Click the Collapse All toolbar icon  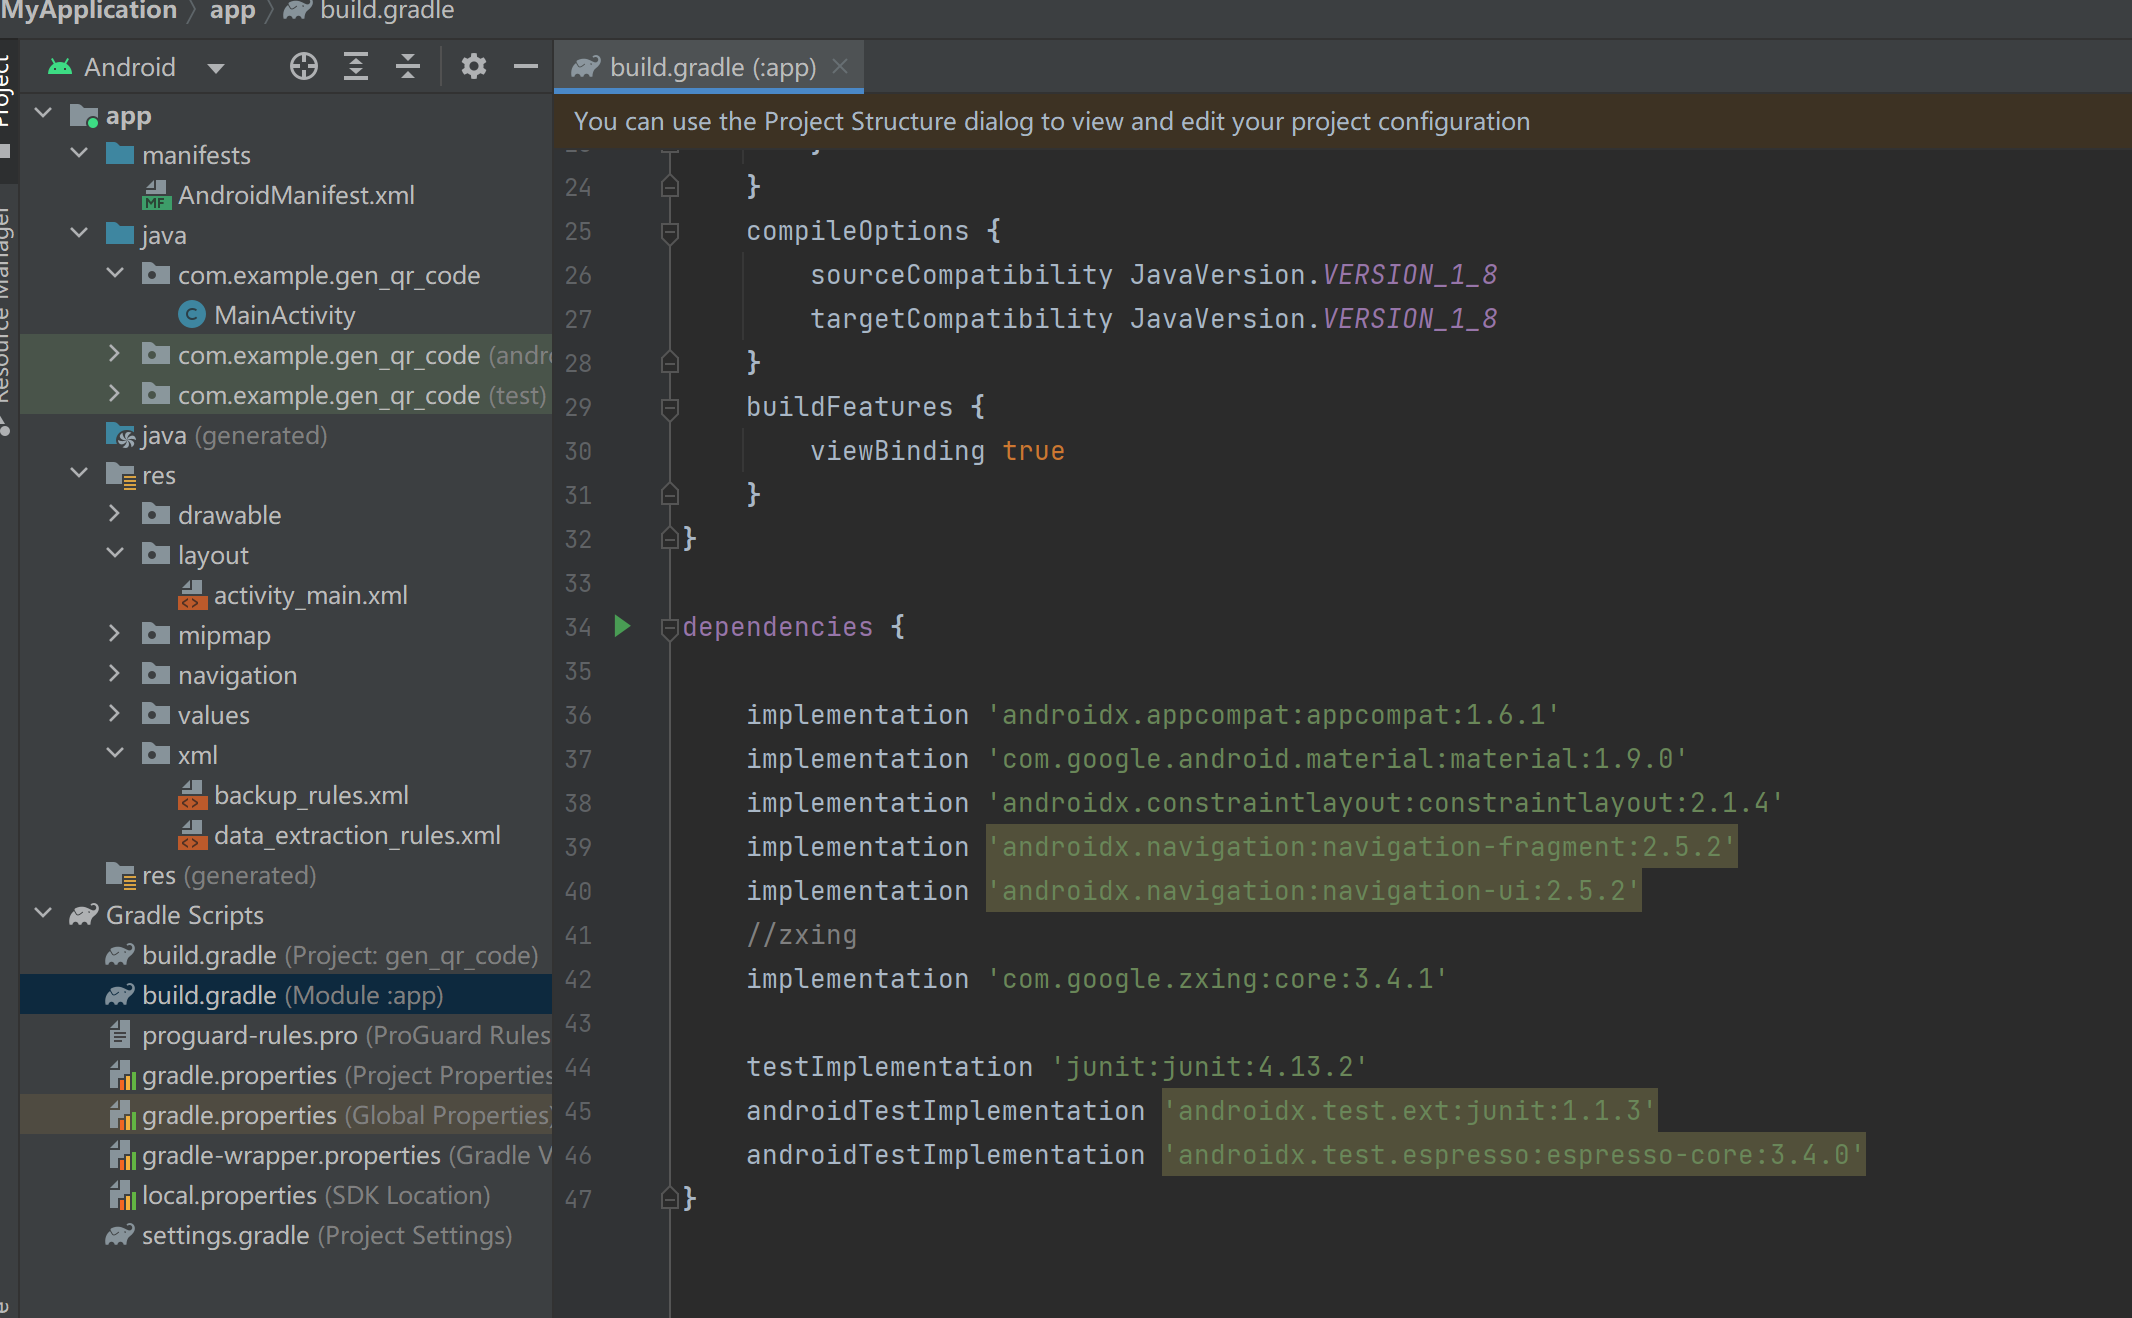tap(408, 67)
